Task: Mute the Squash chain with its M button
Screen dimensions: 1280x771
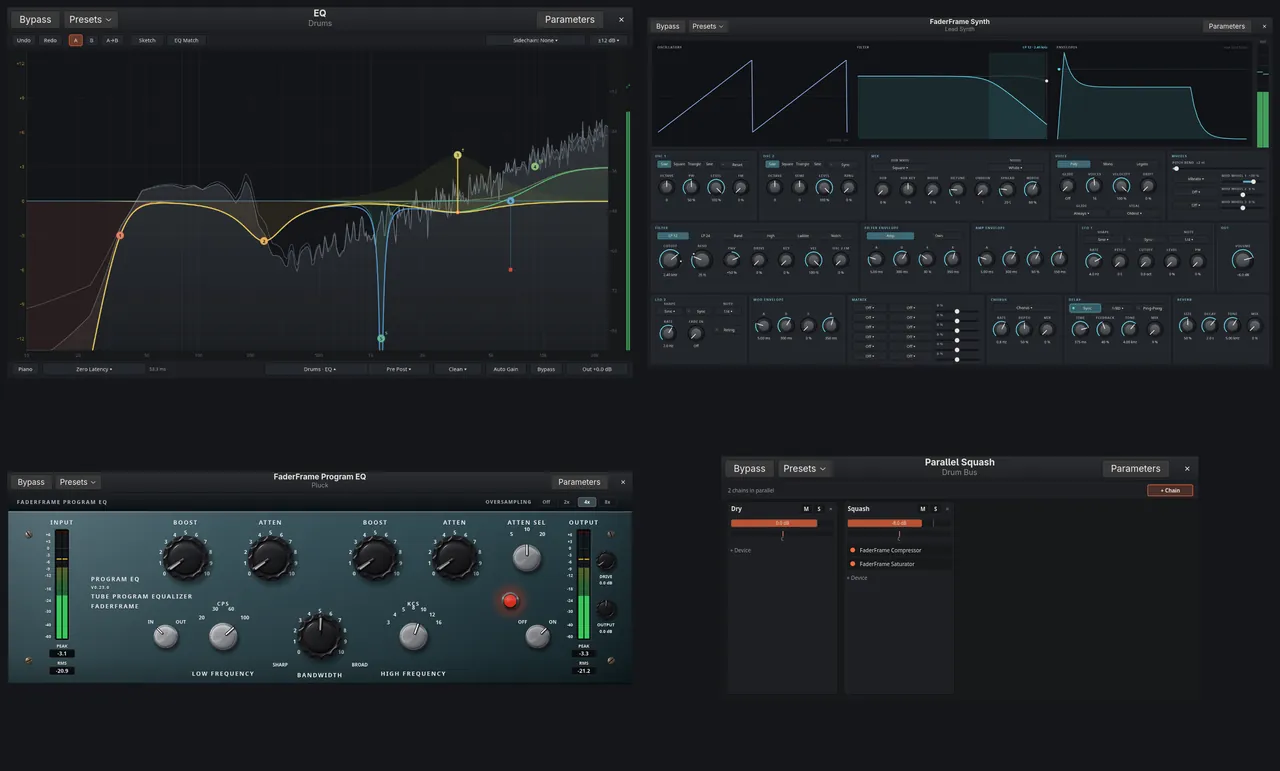Action: 923,509
